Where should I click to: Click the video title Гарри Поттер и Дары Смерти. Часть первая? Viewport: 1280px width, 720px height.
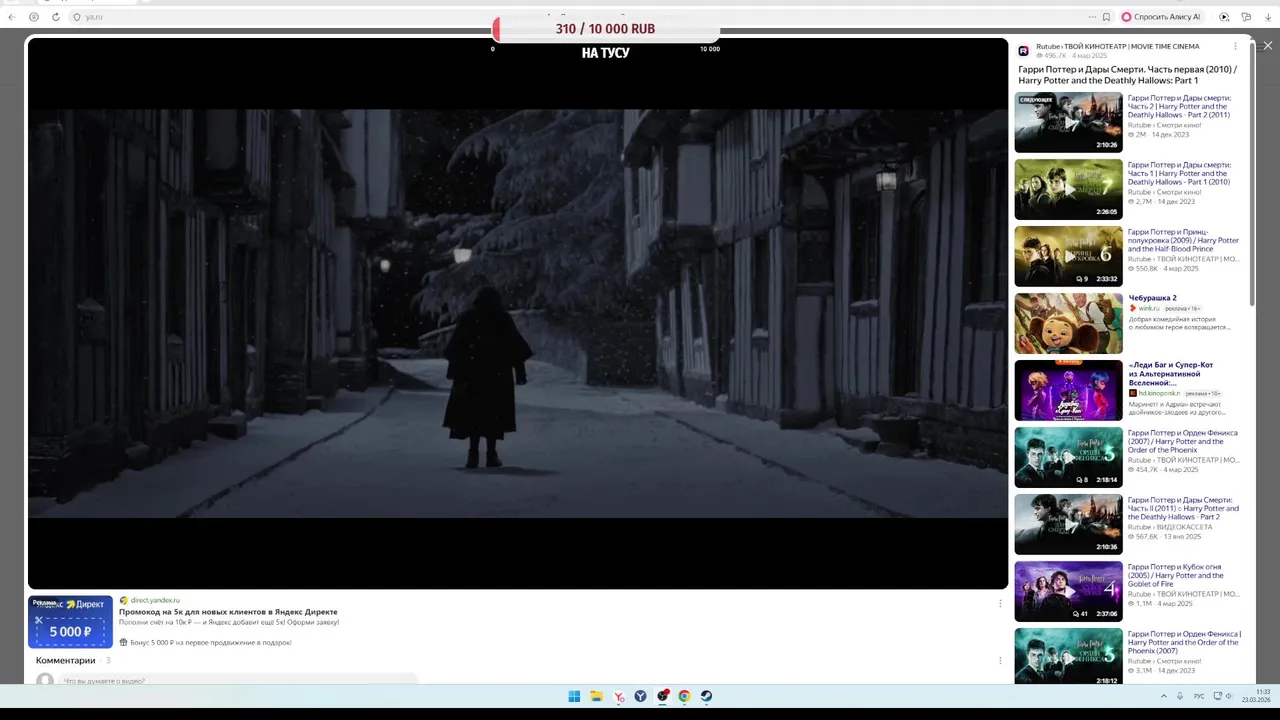[x=1127, y=75]
